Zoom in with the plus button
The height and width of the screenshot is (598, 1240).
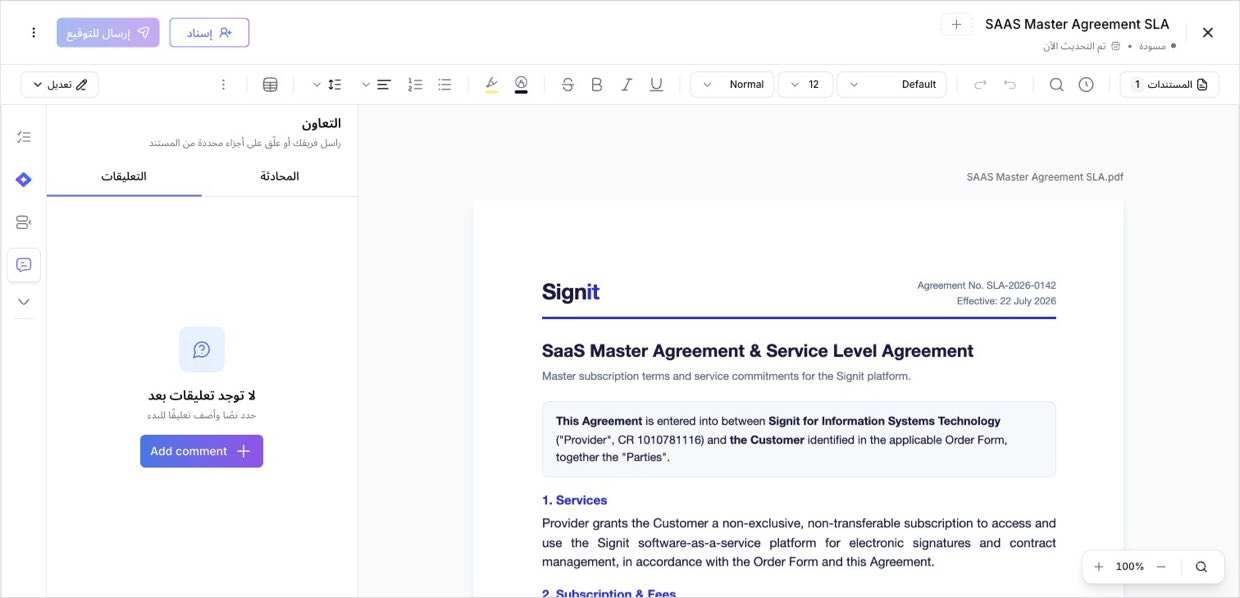pyautogui.click(x=1099, y=567)
